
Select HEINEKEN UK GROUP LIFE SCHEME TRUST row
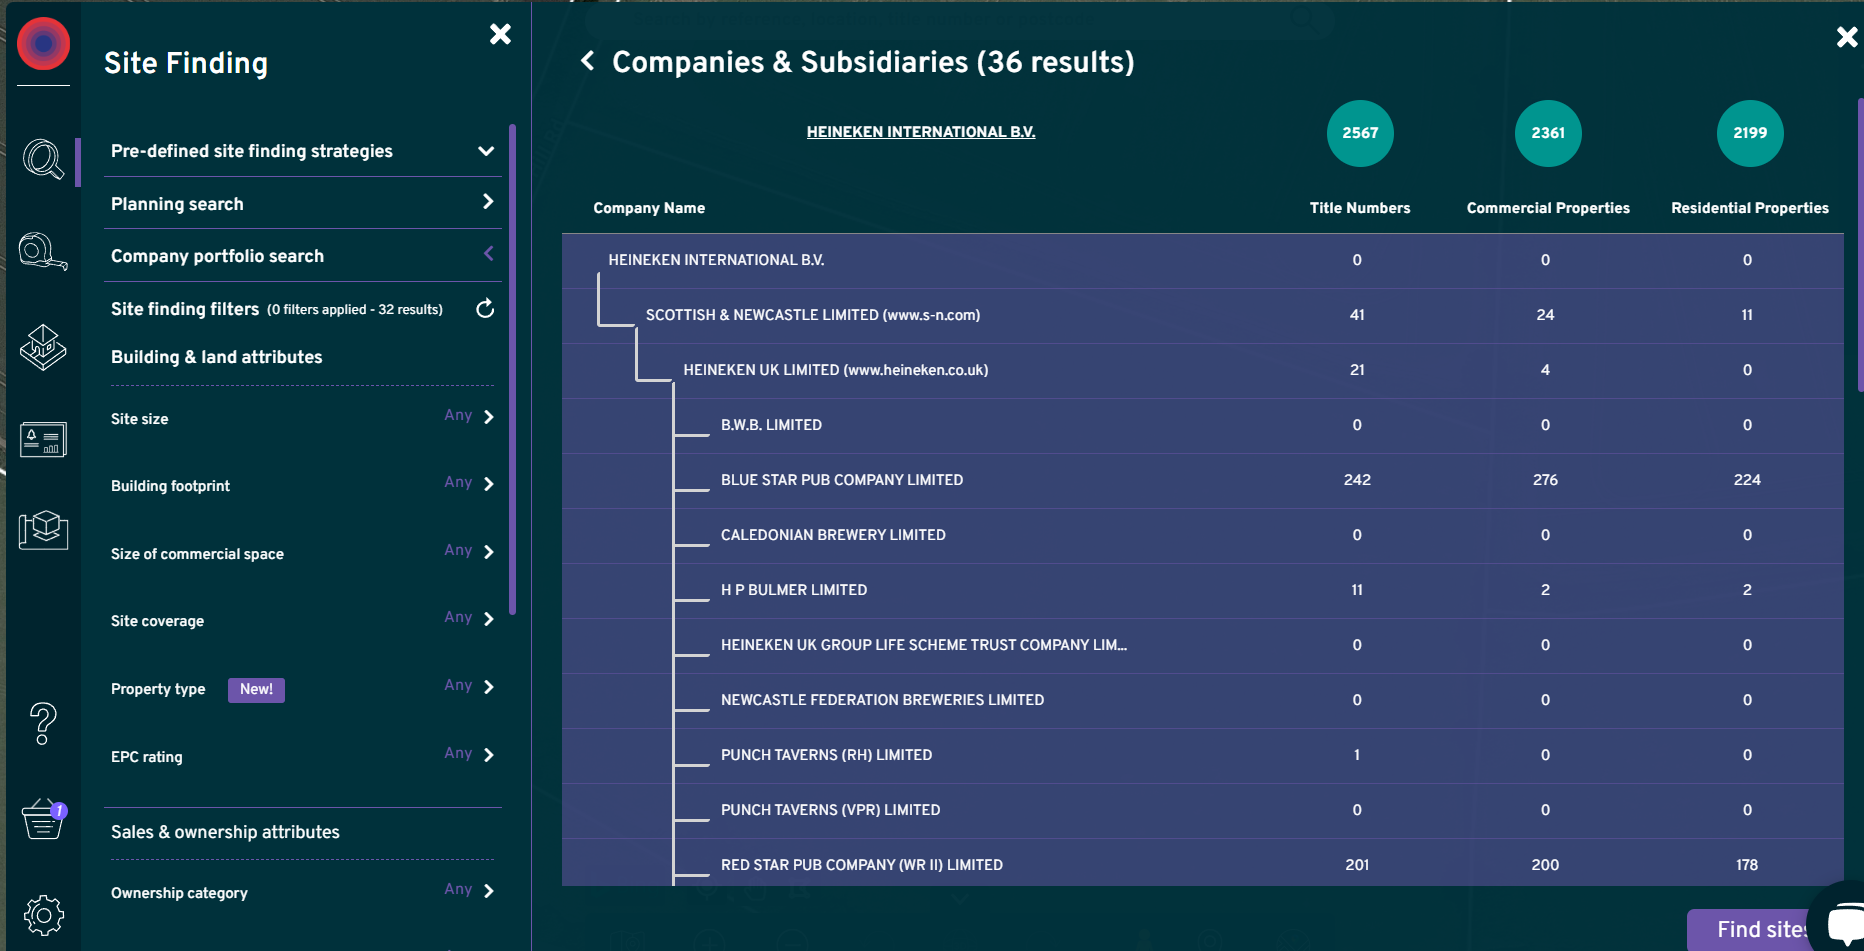(1202, 645)
